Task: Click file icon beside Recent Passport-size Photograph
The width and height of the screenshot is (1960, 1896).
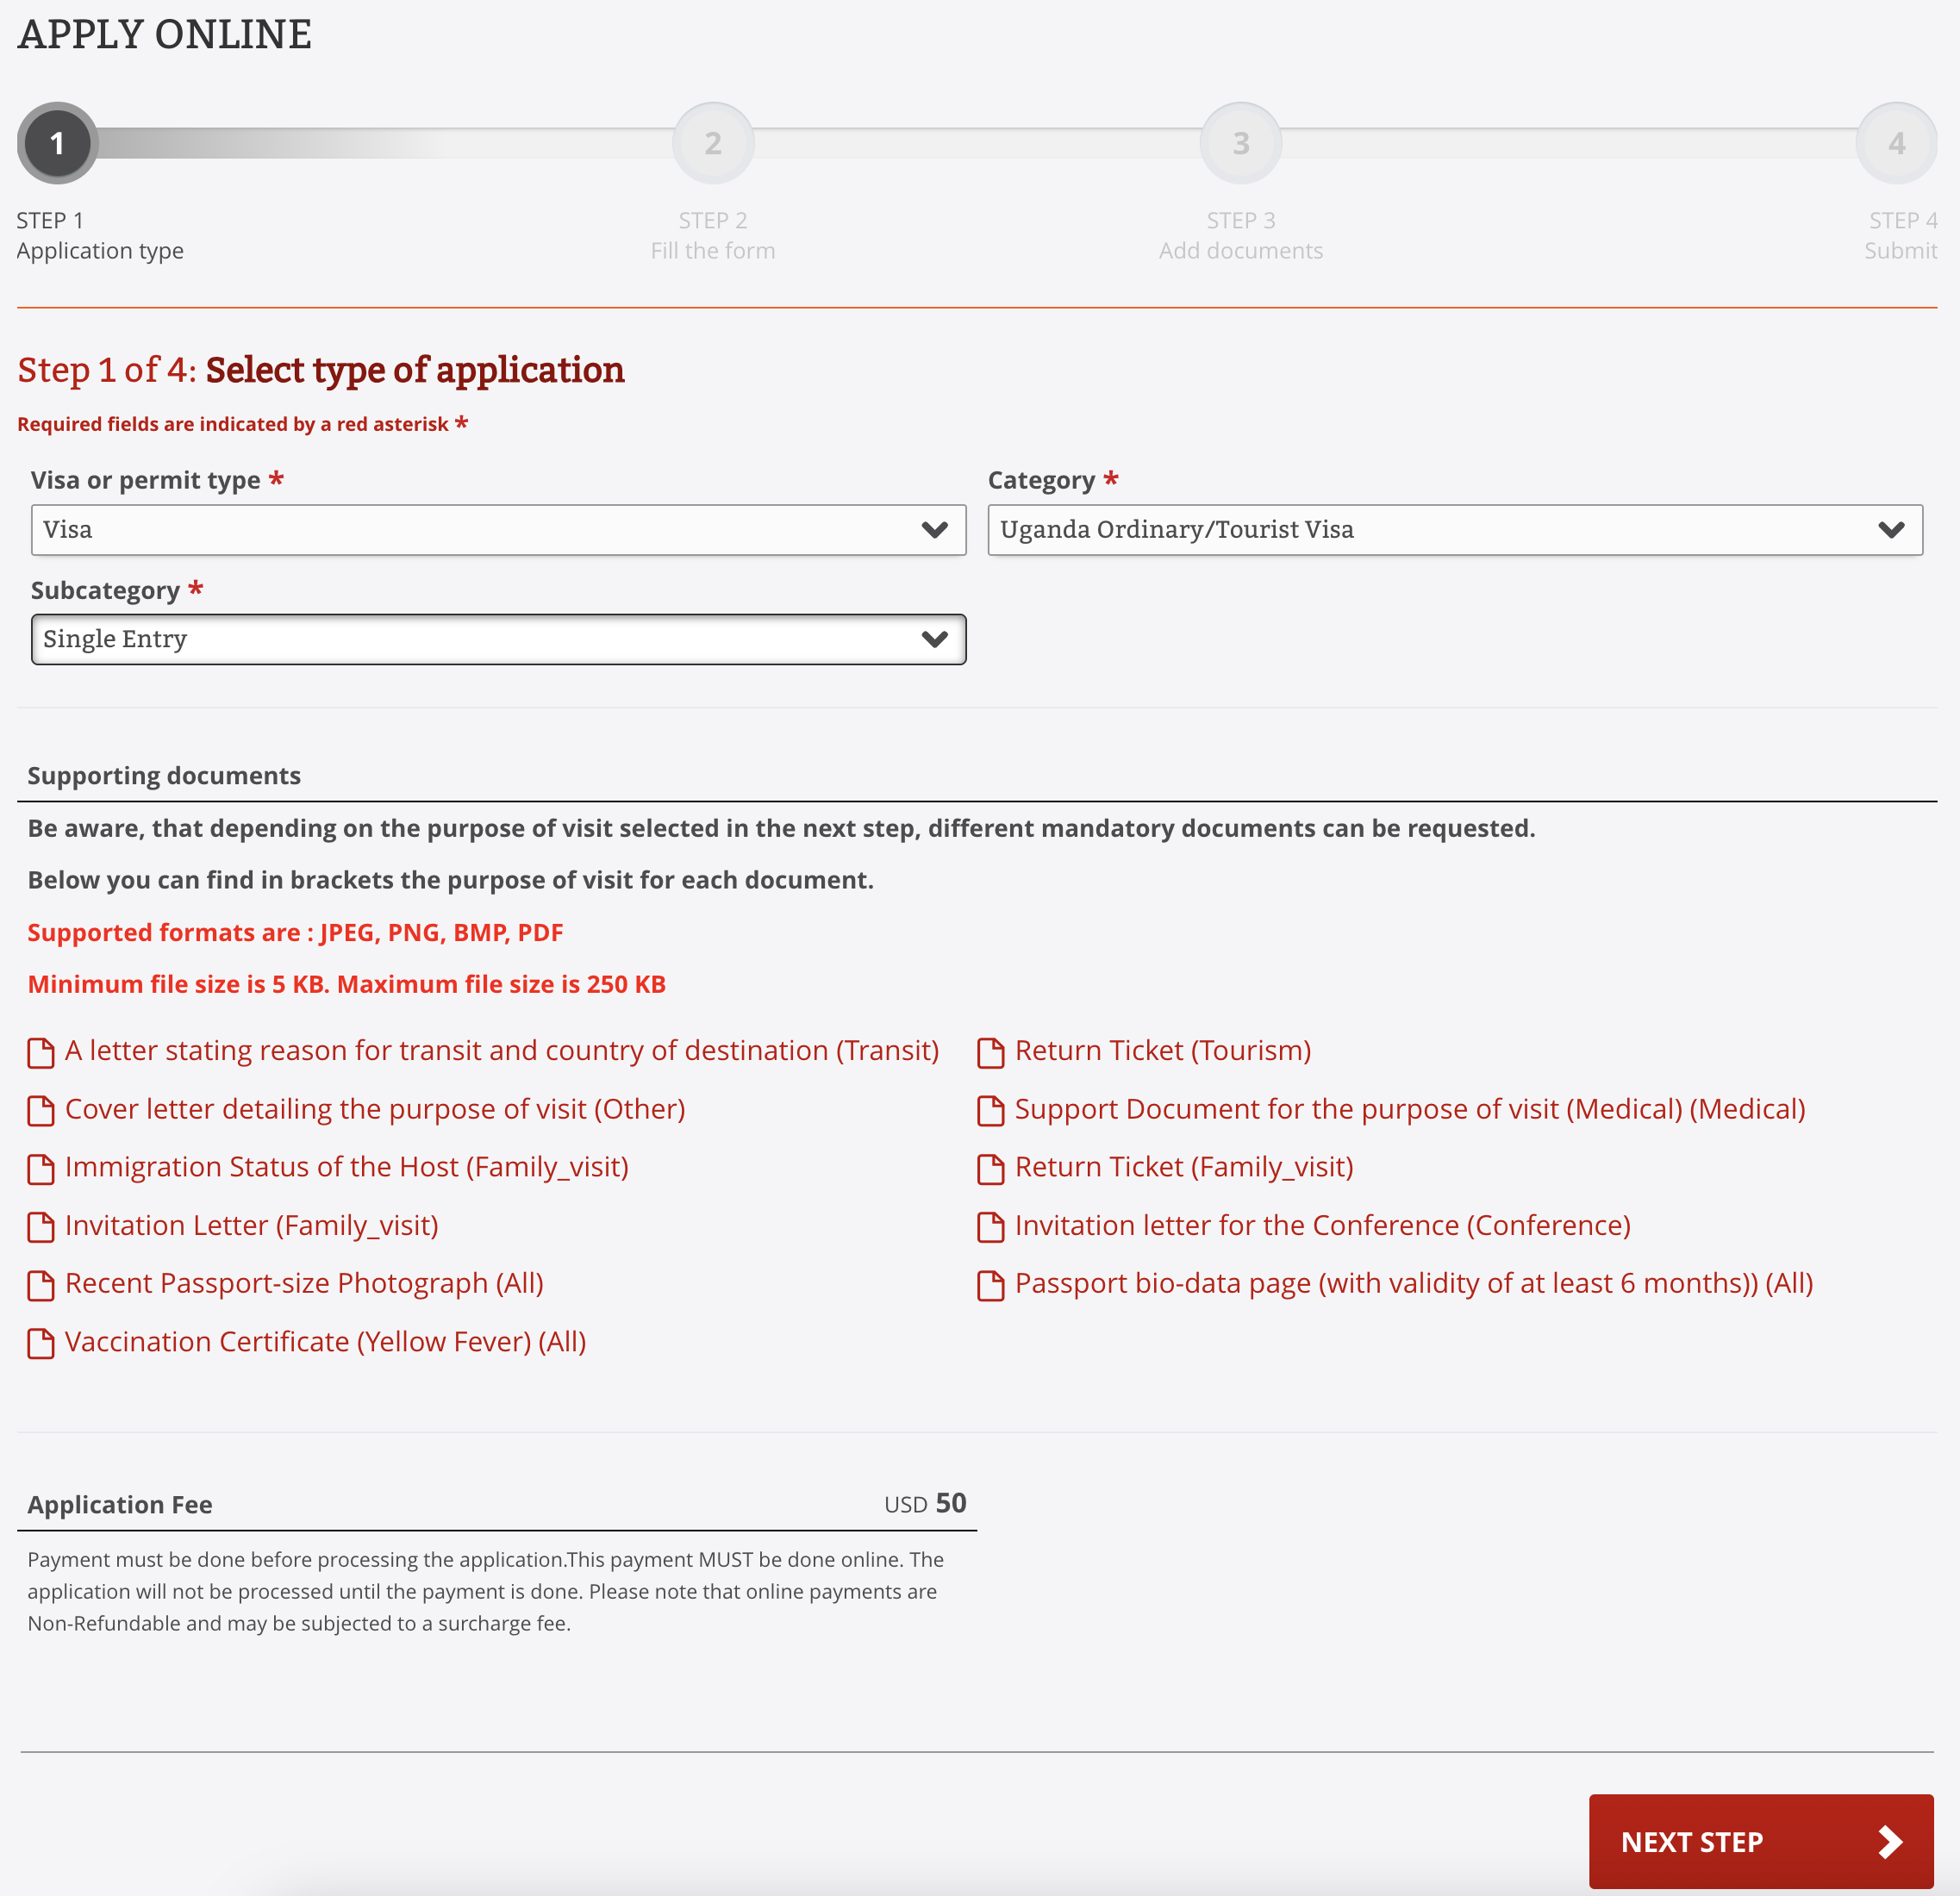Action: [x=40, y=1285]
